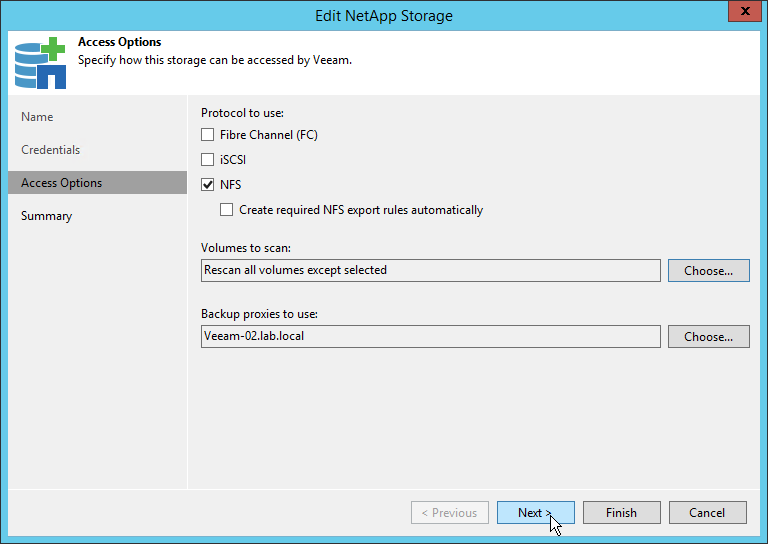The image size is (768, 544).
Task: Uncheck the NFS protocol option
Action: pyautogui.click(x=208, y=185)
